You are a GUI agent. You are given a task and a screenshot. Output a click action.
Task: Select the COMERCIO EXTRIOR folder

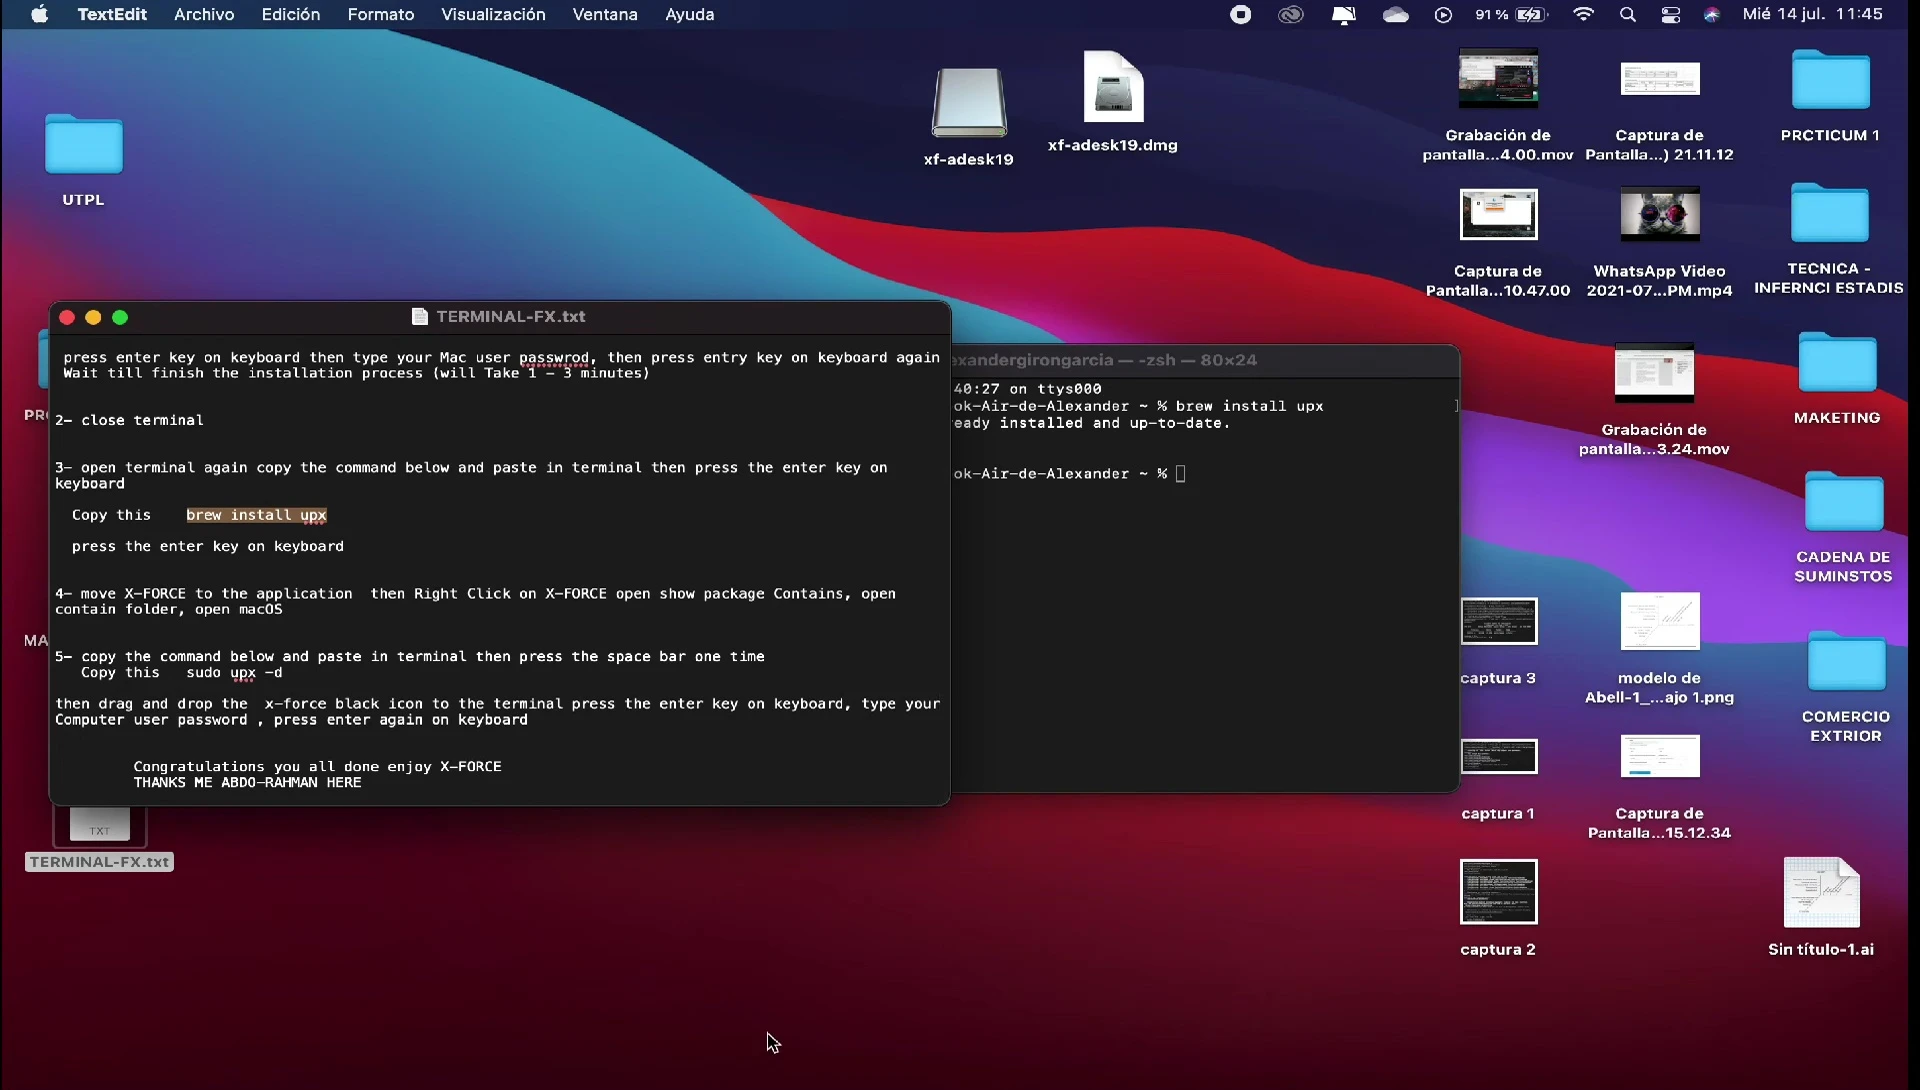point(1846,661)
